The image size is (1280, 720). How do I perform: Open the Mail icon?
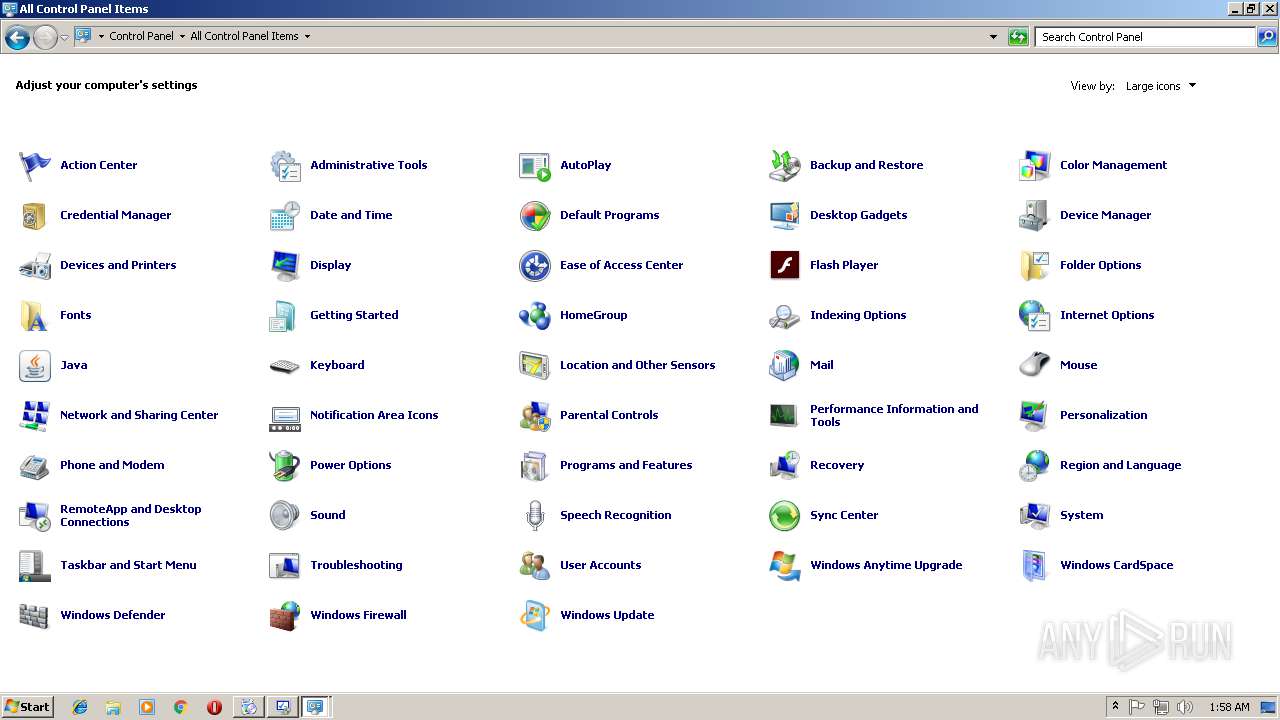click(785, 366)
